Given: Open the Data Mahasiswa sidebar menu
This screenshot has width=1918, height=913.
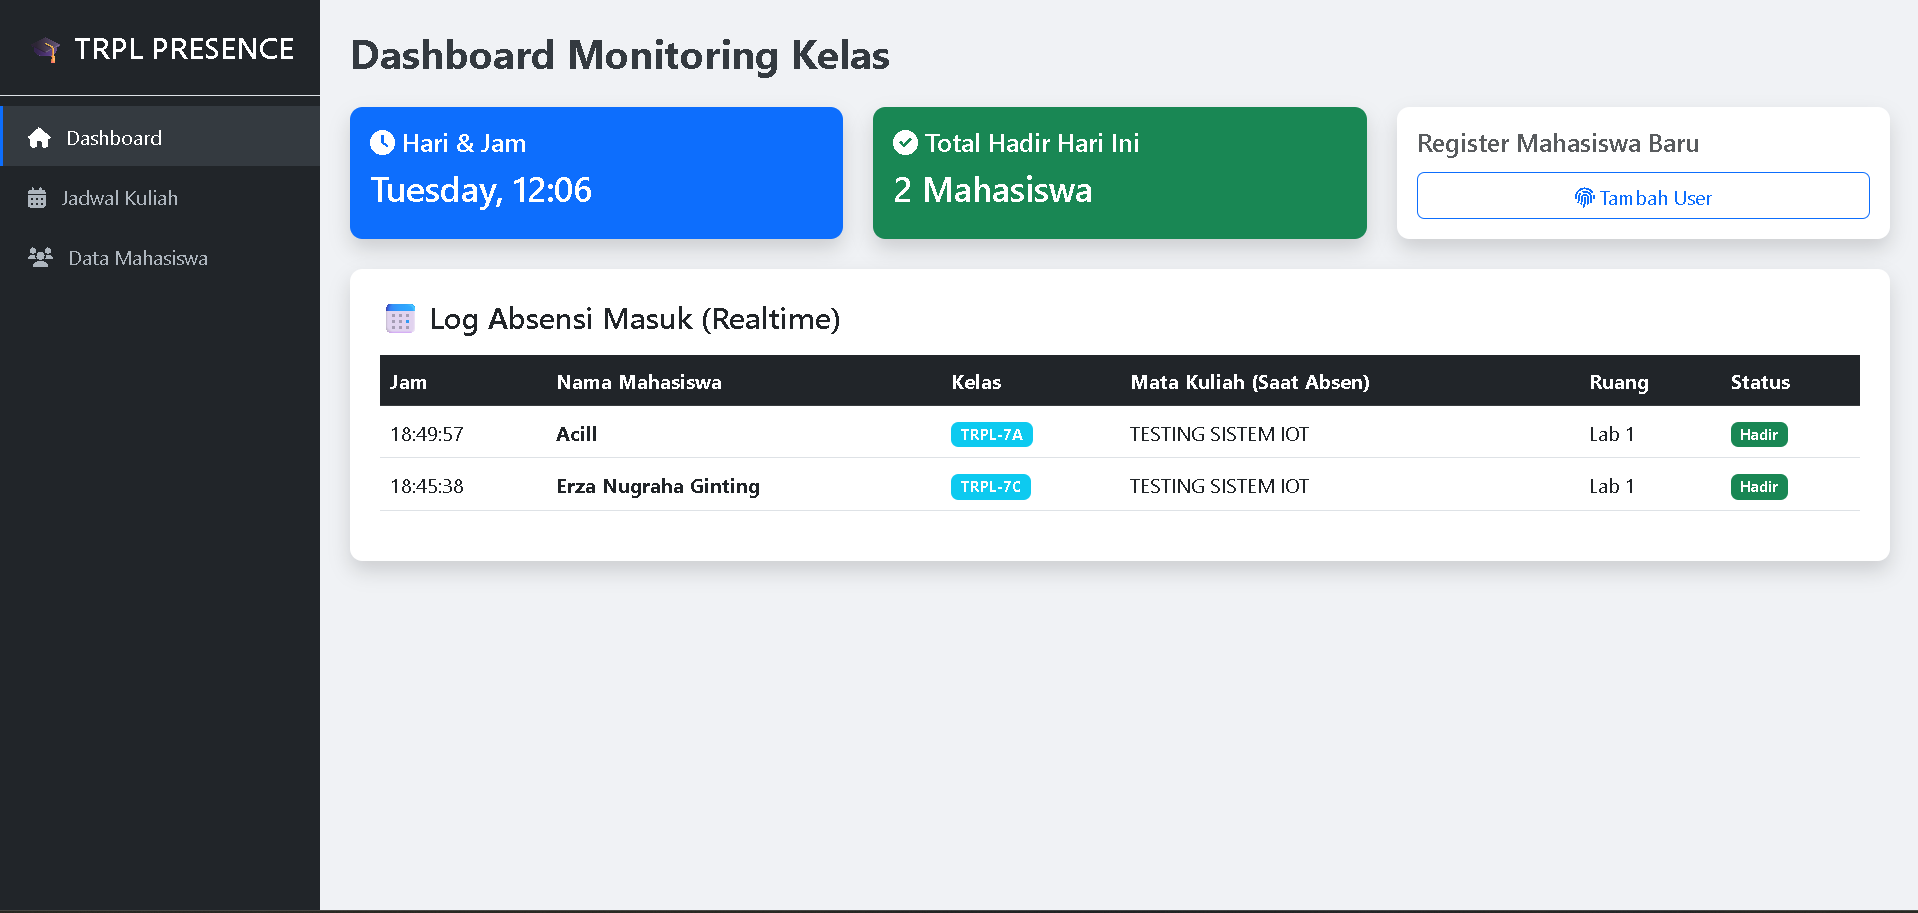Looking at the screenshot, I should point(138,257).
